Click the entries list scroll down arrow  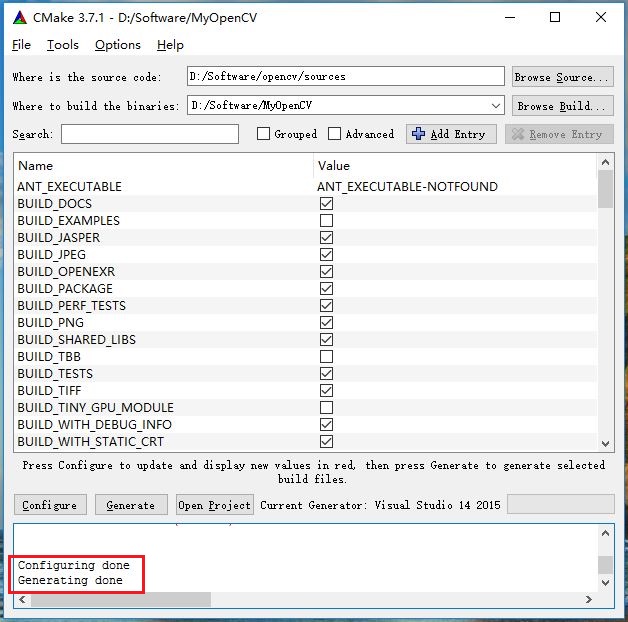click(605, 443)
